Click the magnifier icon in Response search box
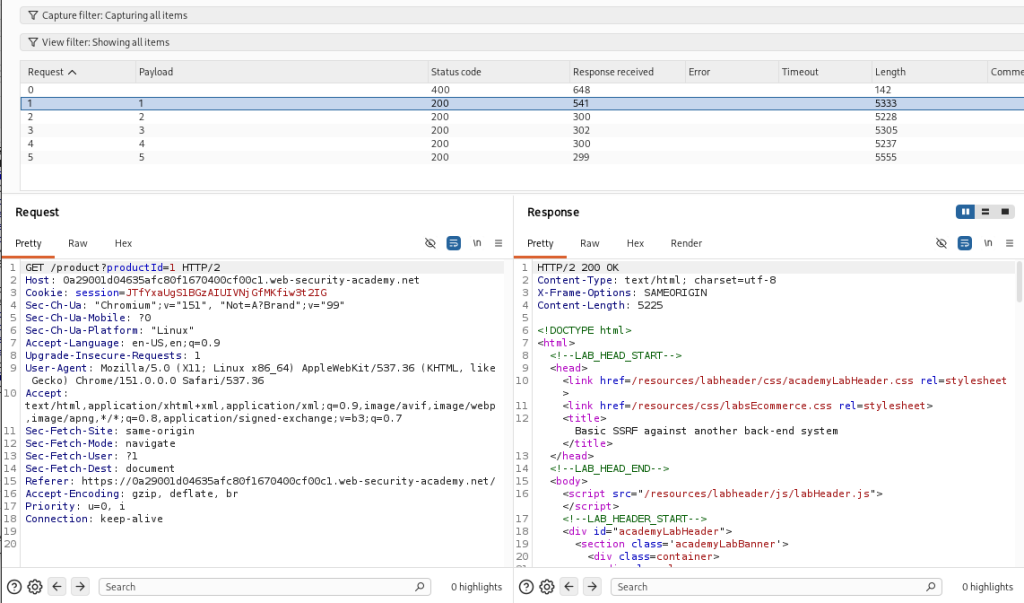The width and height of the screenshot is (1024, 603). pyautogui.click(x=931, y=587)
